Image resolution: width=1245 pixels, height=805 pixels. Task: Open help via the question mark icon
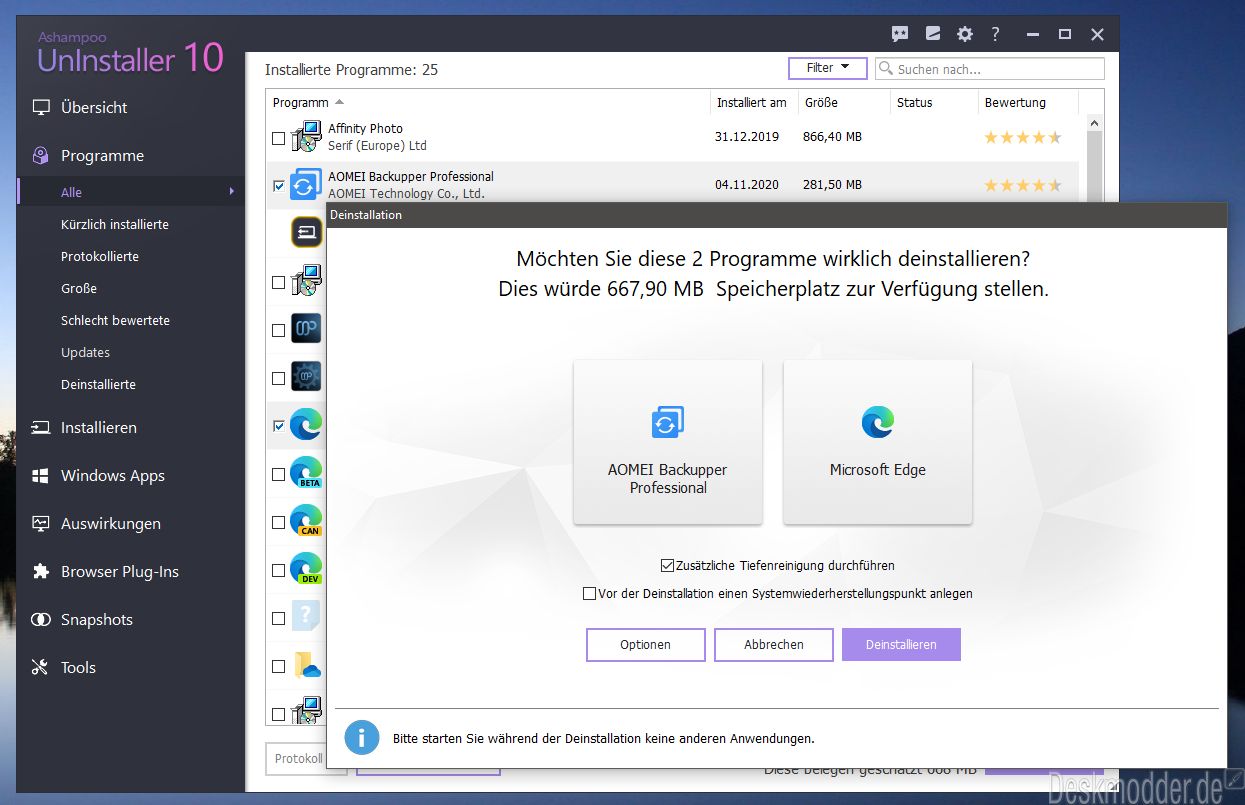tap(995, 34)
